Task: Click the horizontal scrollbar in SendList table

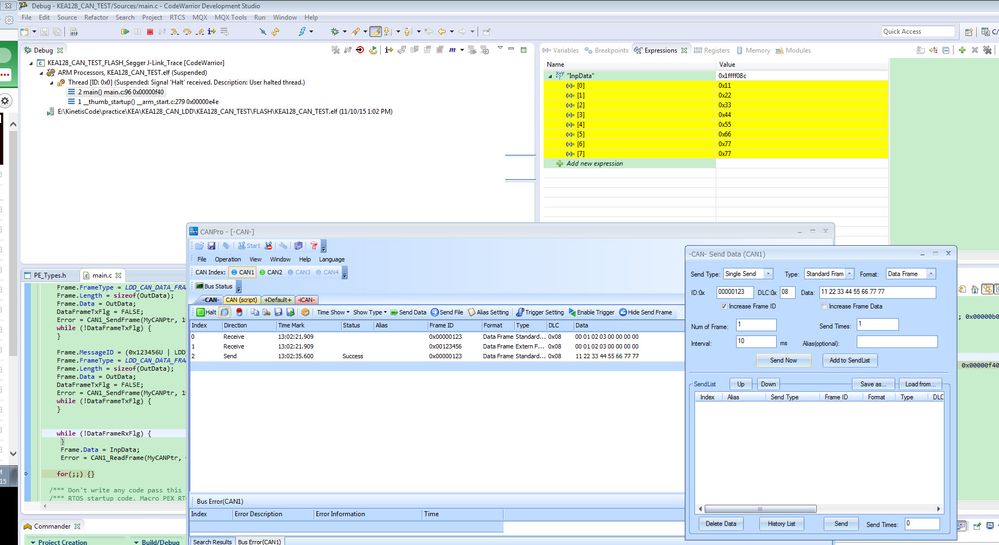Action: coord(758,509)
